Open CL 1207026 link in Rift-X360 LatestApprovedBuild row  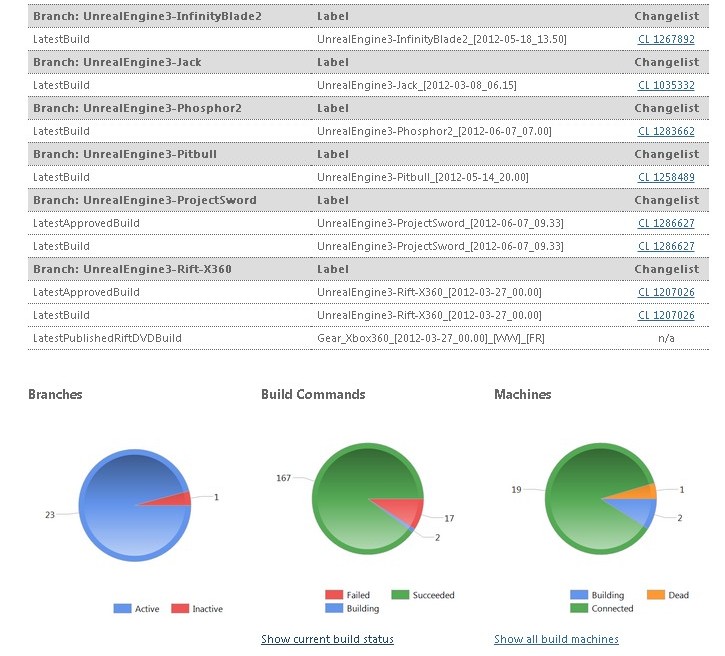[x=666, y=292]
